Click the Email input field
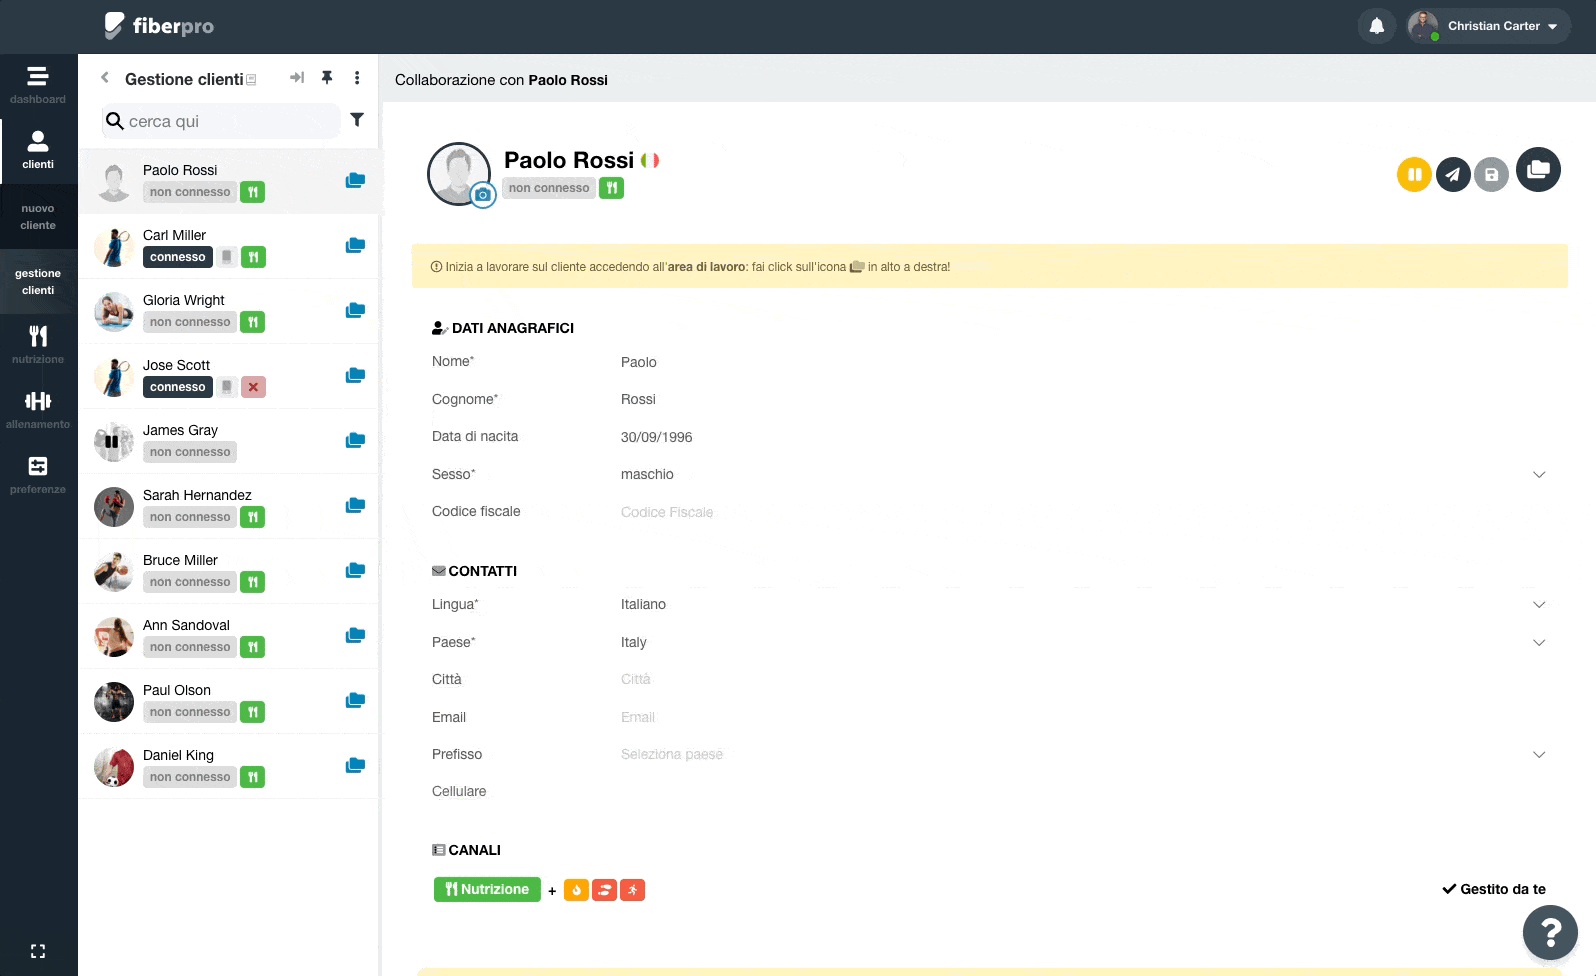This screenshot has height=976, width=1596. [1083, 717]
